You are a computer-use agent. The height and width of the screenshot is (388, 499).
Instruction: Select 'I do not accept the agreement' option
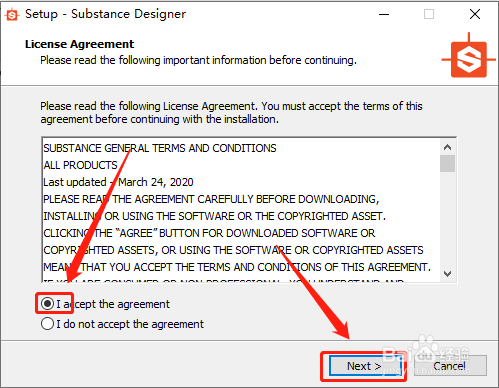47,324
